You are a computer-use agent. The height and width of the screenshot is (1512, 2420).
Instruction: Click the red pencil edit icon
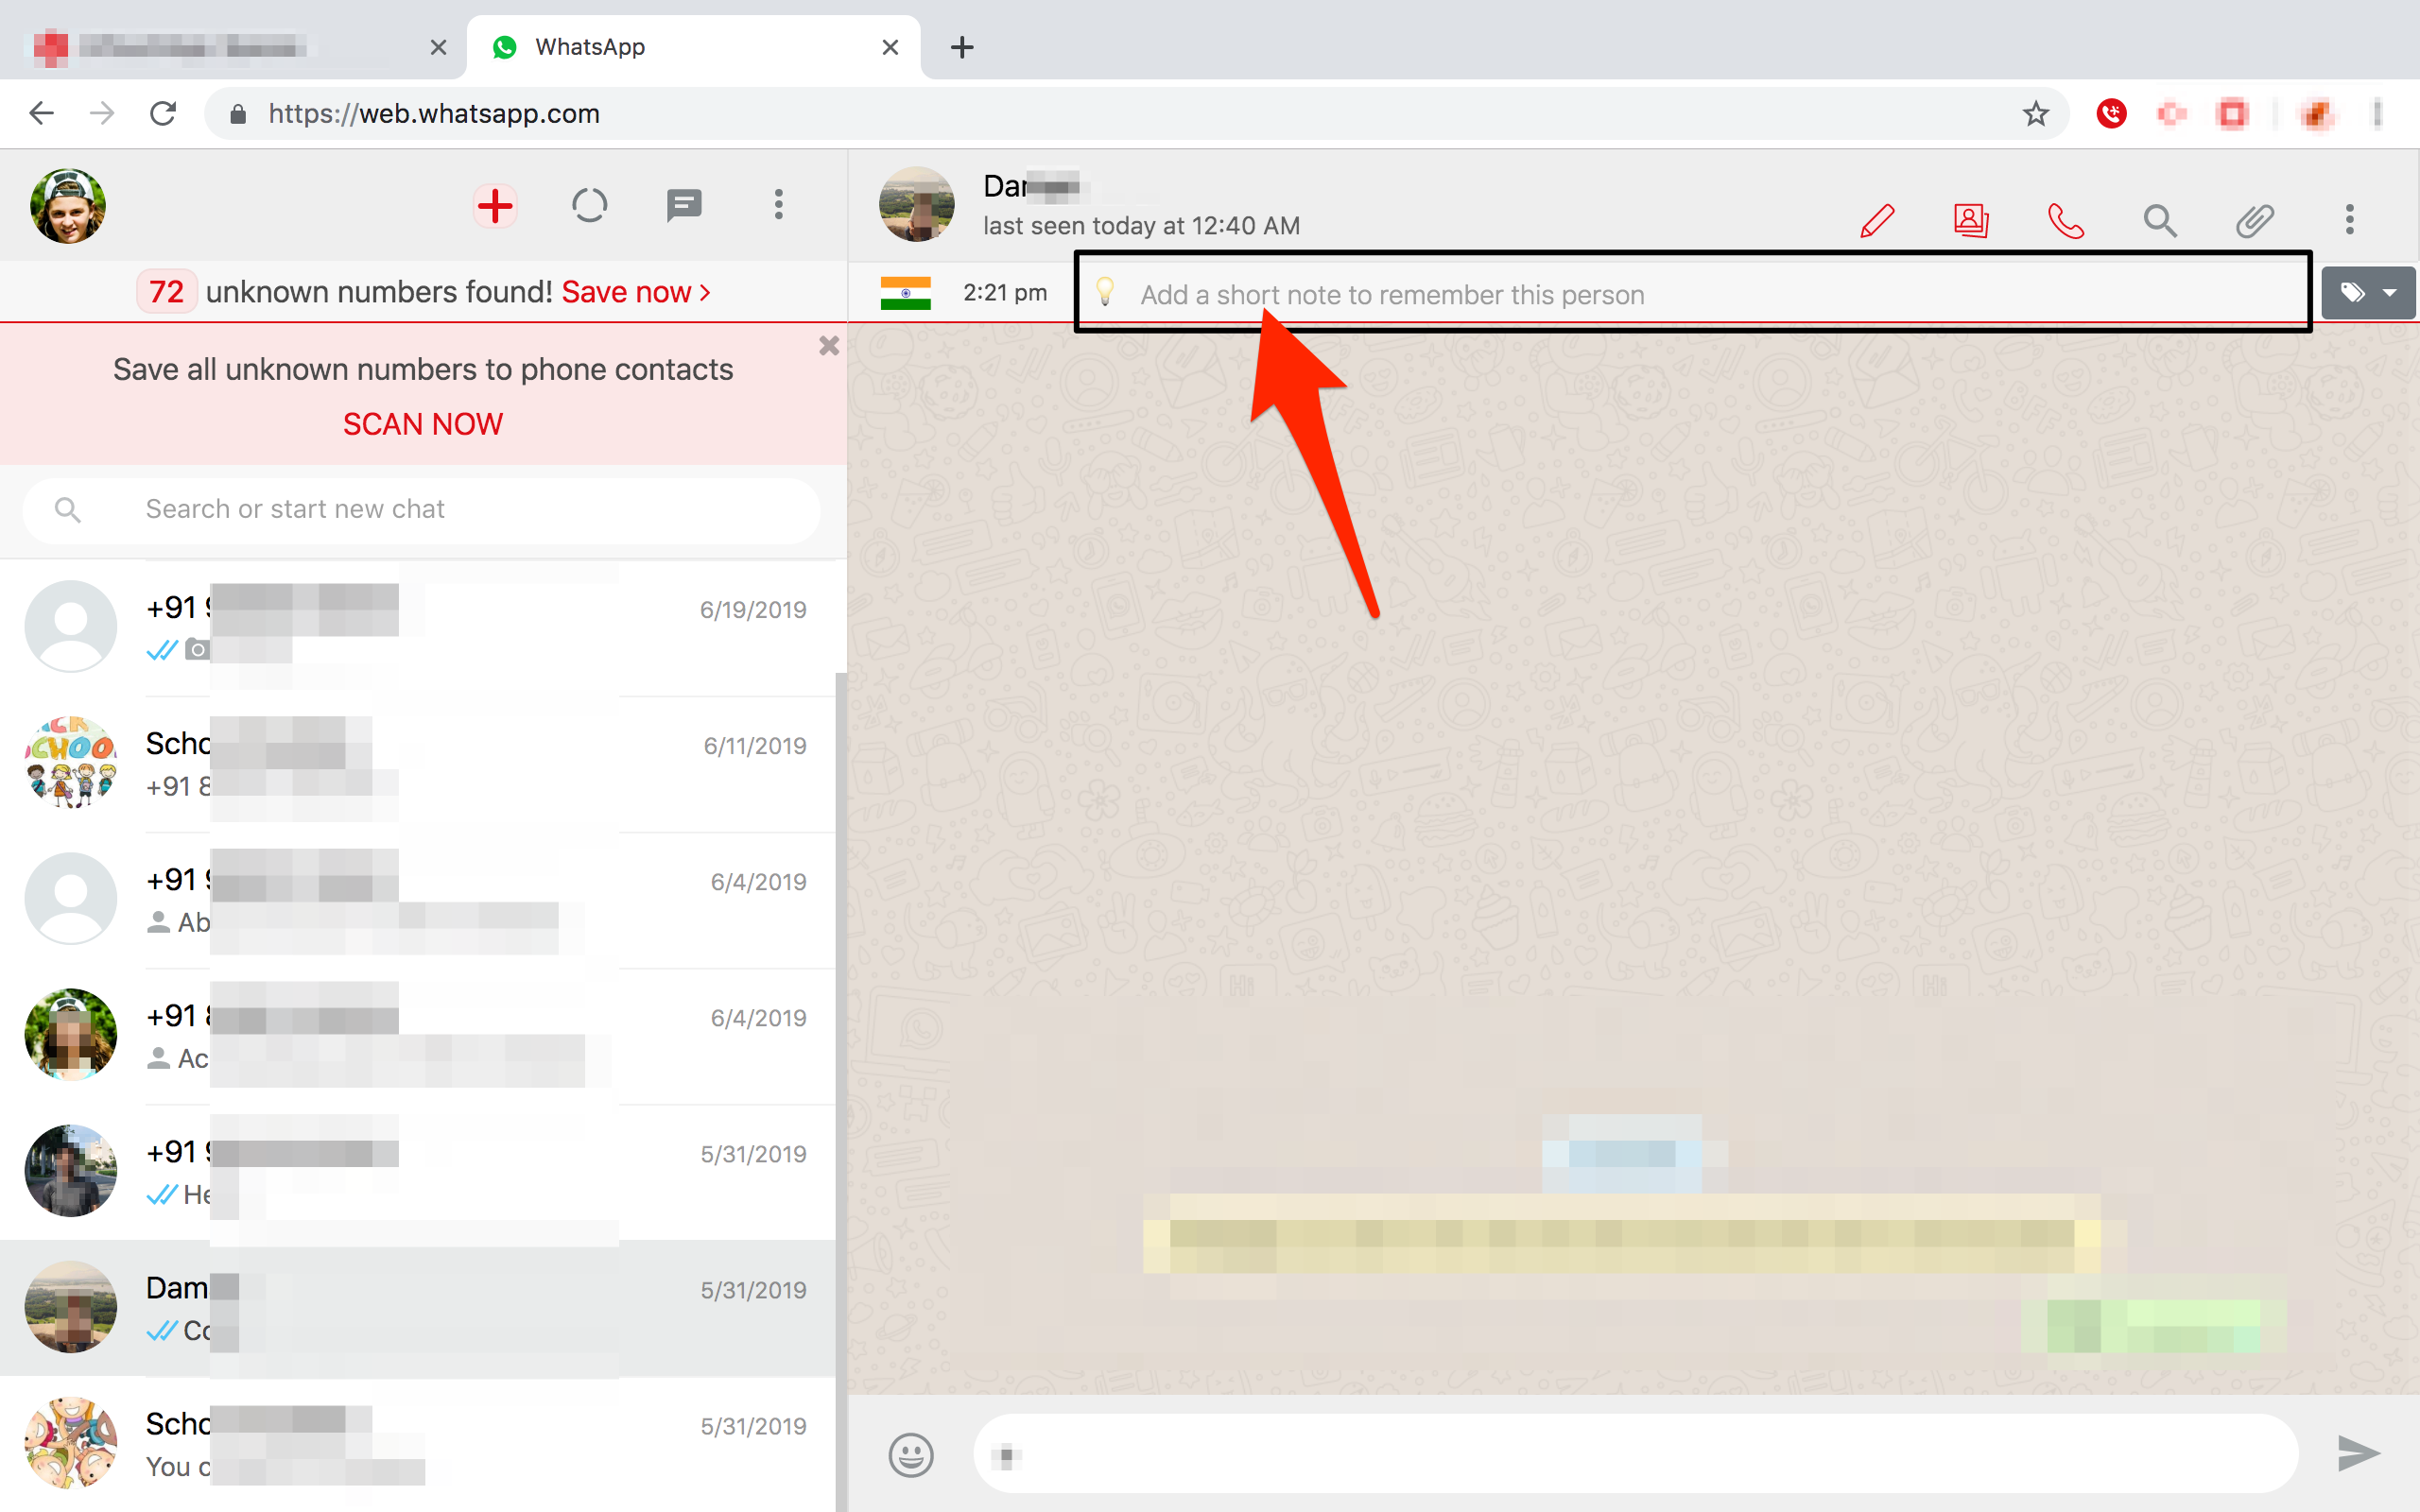(x=1877, y=220)
